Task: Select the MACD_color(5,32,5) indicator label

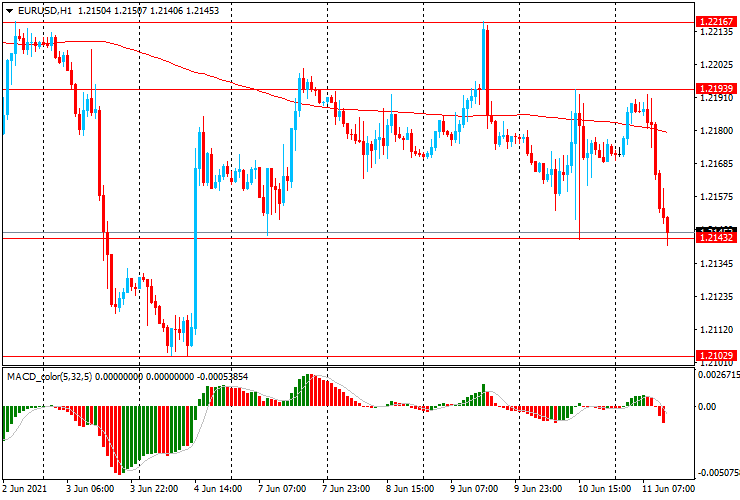Action: point(50,377)
